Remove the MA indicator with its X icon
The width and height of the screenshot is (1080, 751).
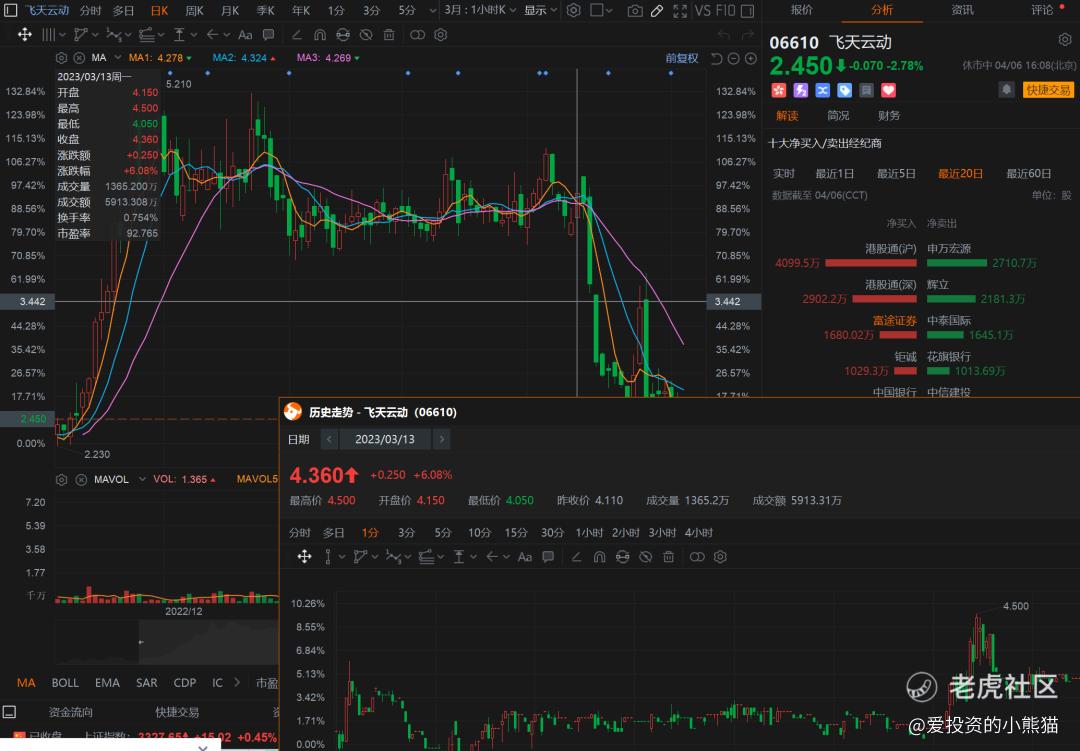click(79, 58)
